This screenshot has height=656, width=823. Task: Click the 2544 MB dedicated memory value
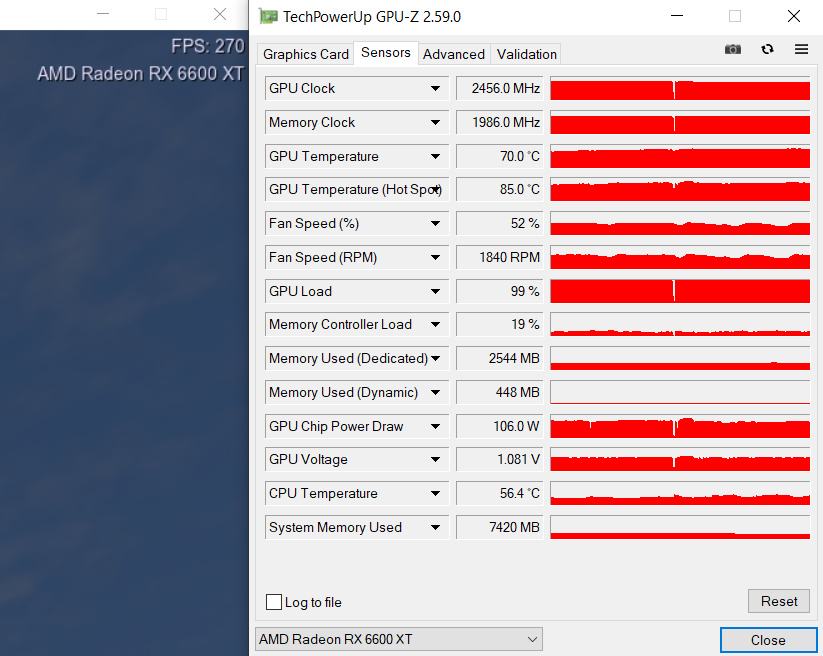coord(500,358)
